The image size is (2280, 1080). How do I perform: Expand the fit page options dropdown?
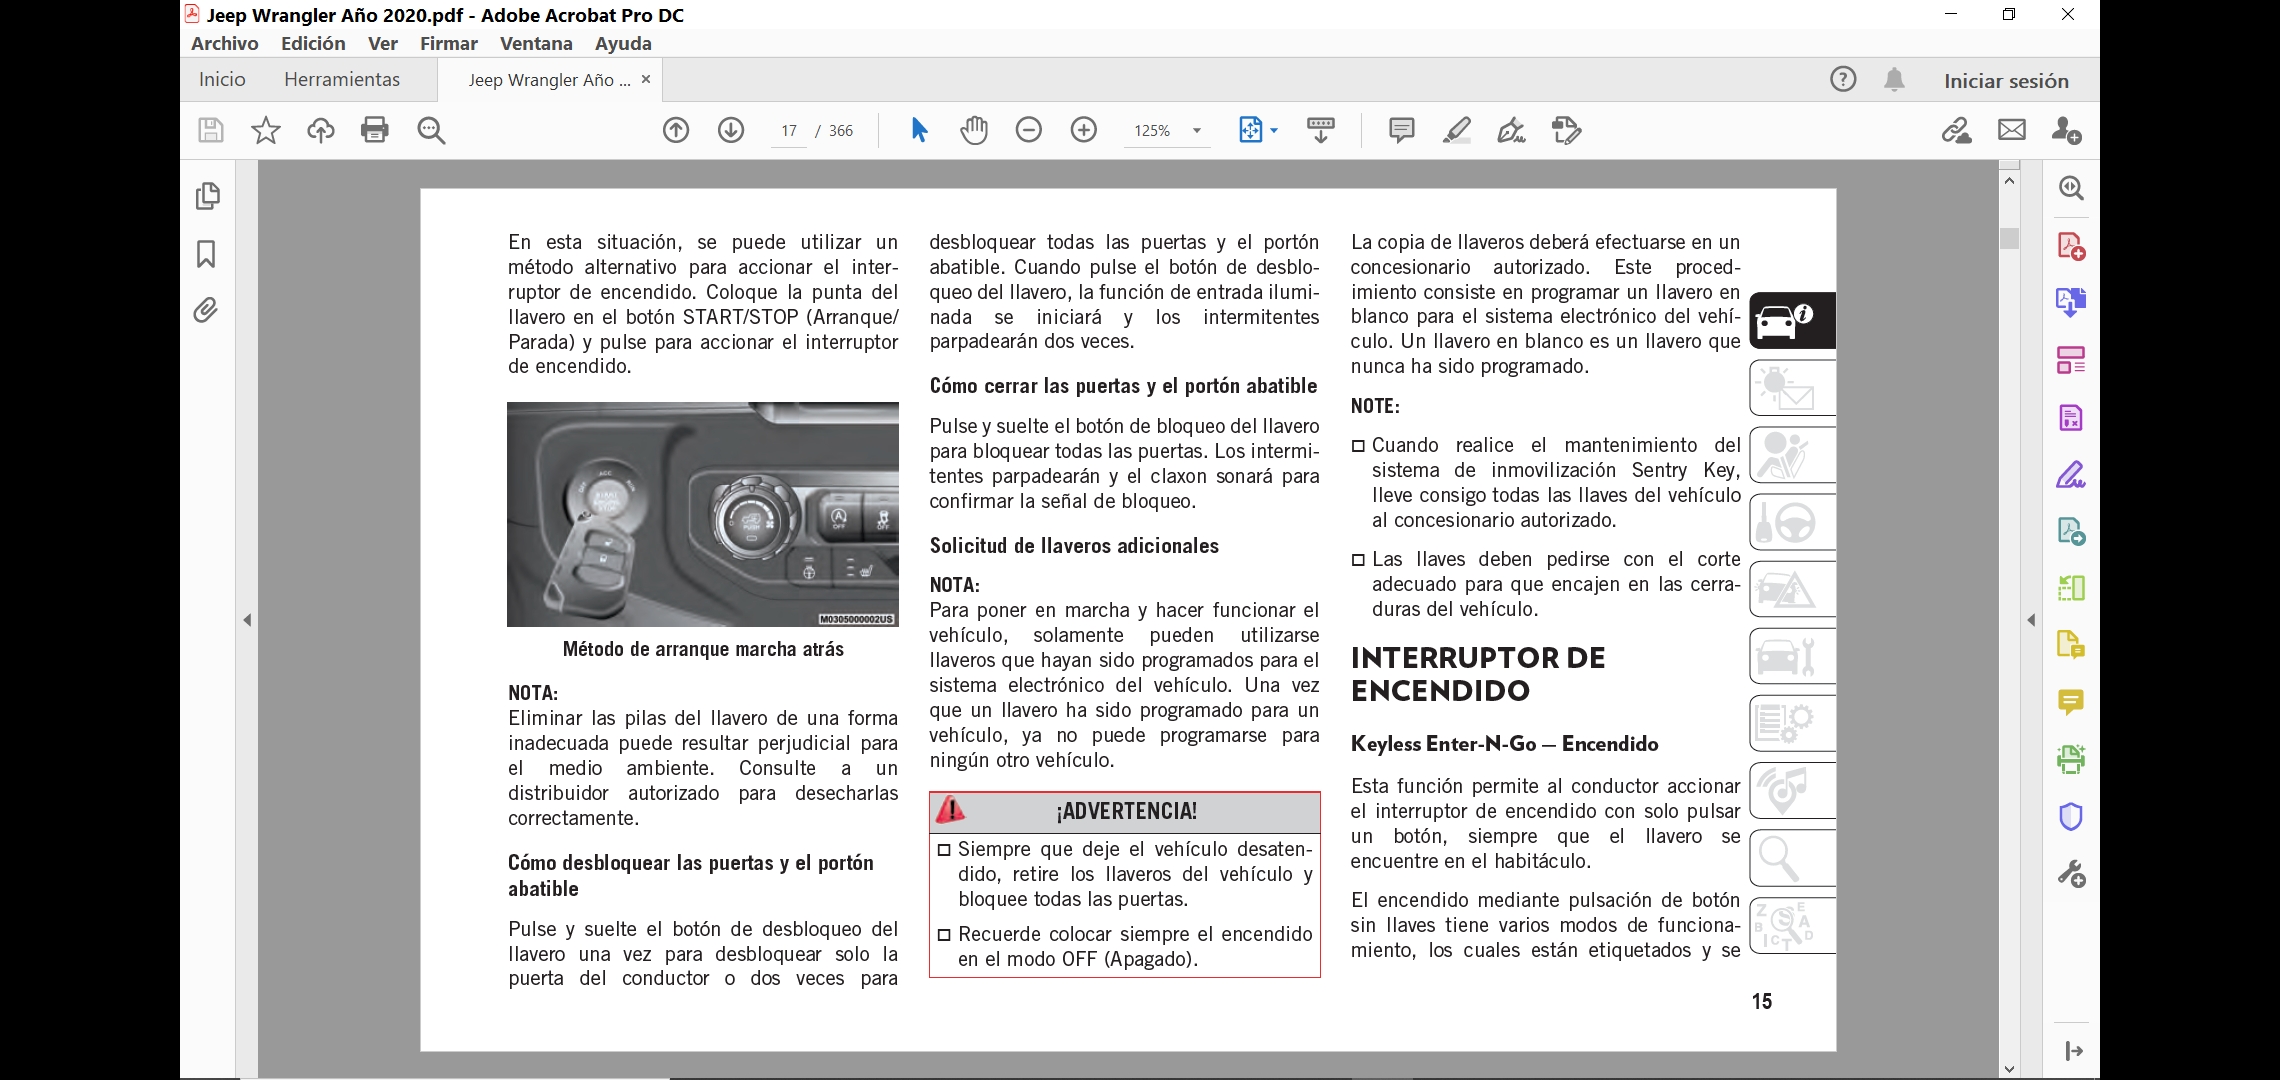[1274, 131]
